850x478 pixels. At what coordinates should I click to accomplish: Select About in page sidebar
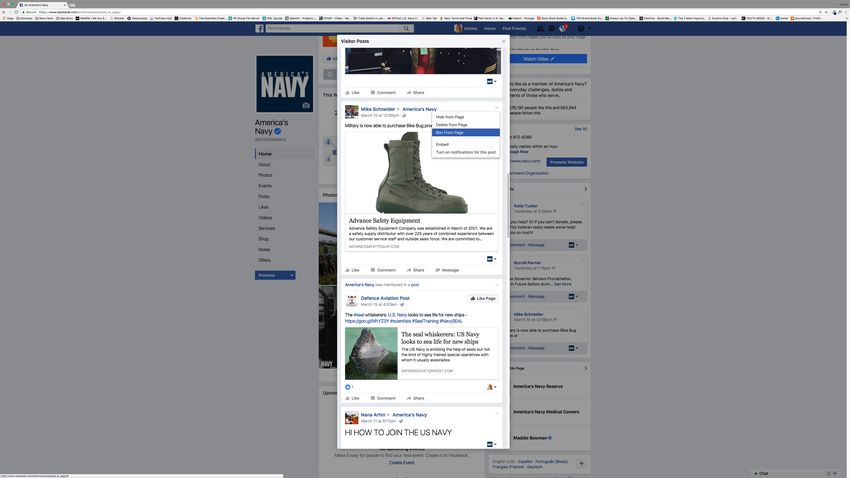point(264,165)
